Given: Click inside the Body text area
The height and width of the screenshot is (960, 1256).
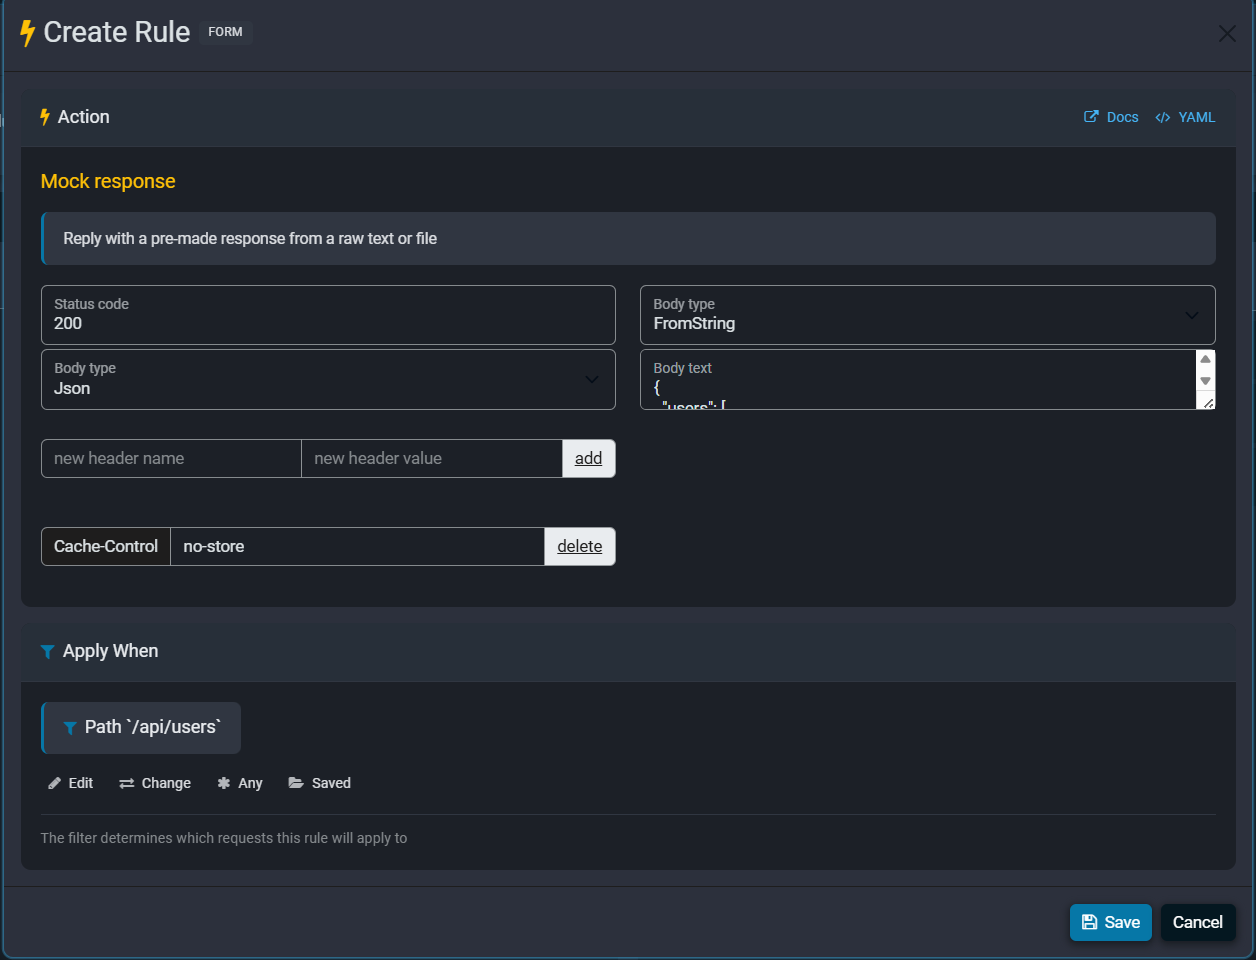Looking at the screenshot, I should (x=918, y=379).
